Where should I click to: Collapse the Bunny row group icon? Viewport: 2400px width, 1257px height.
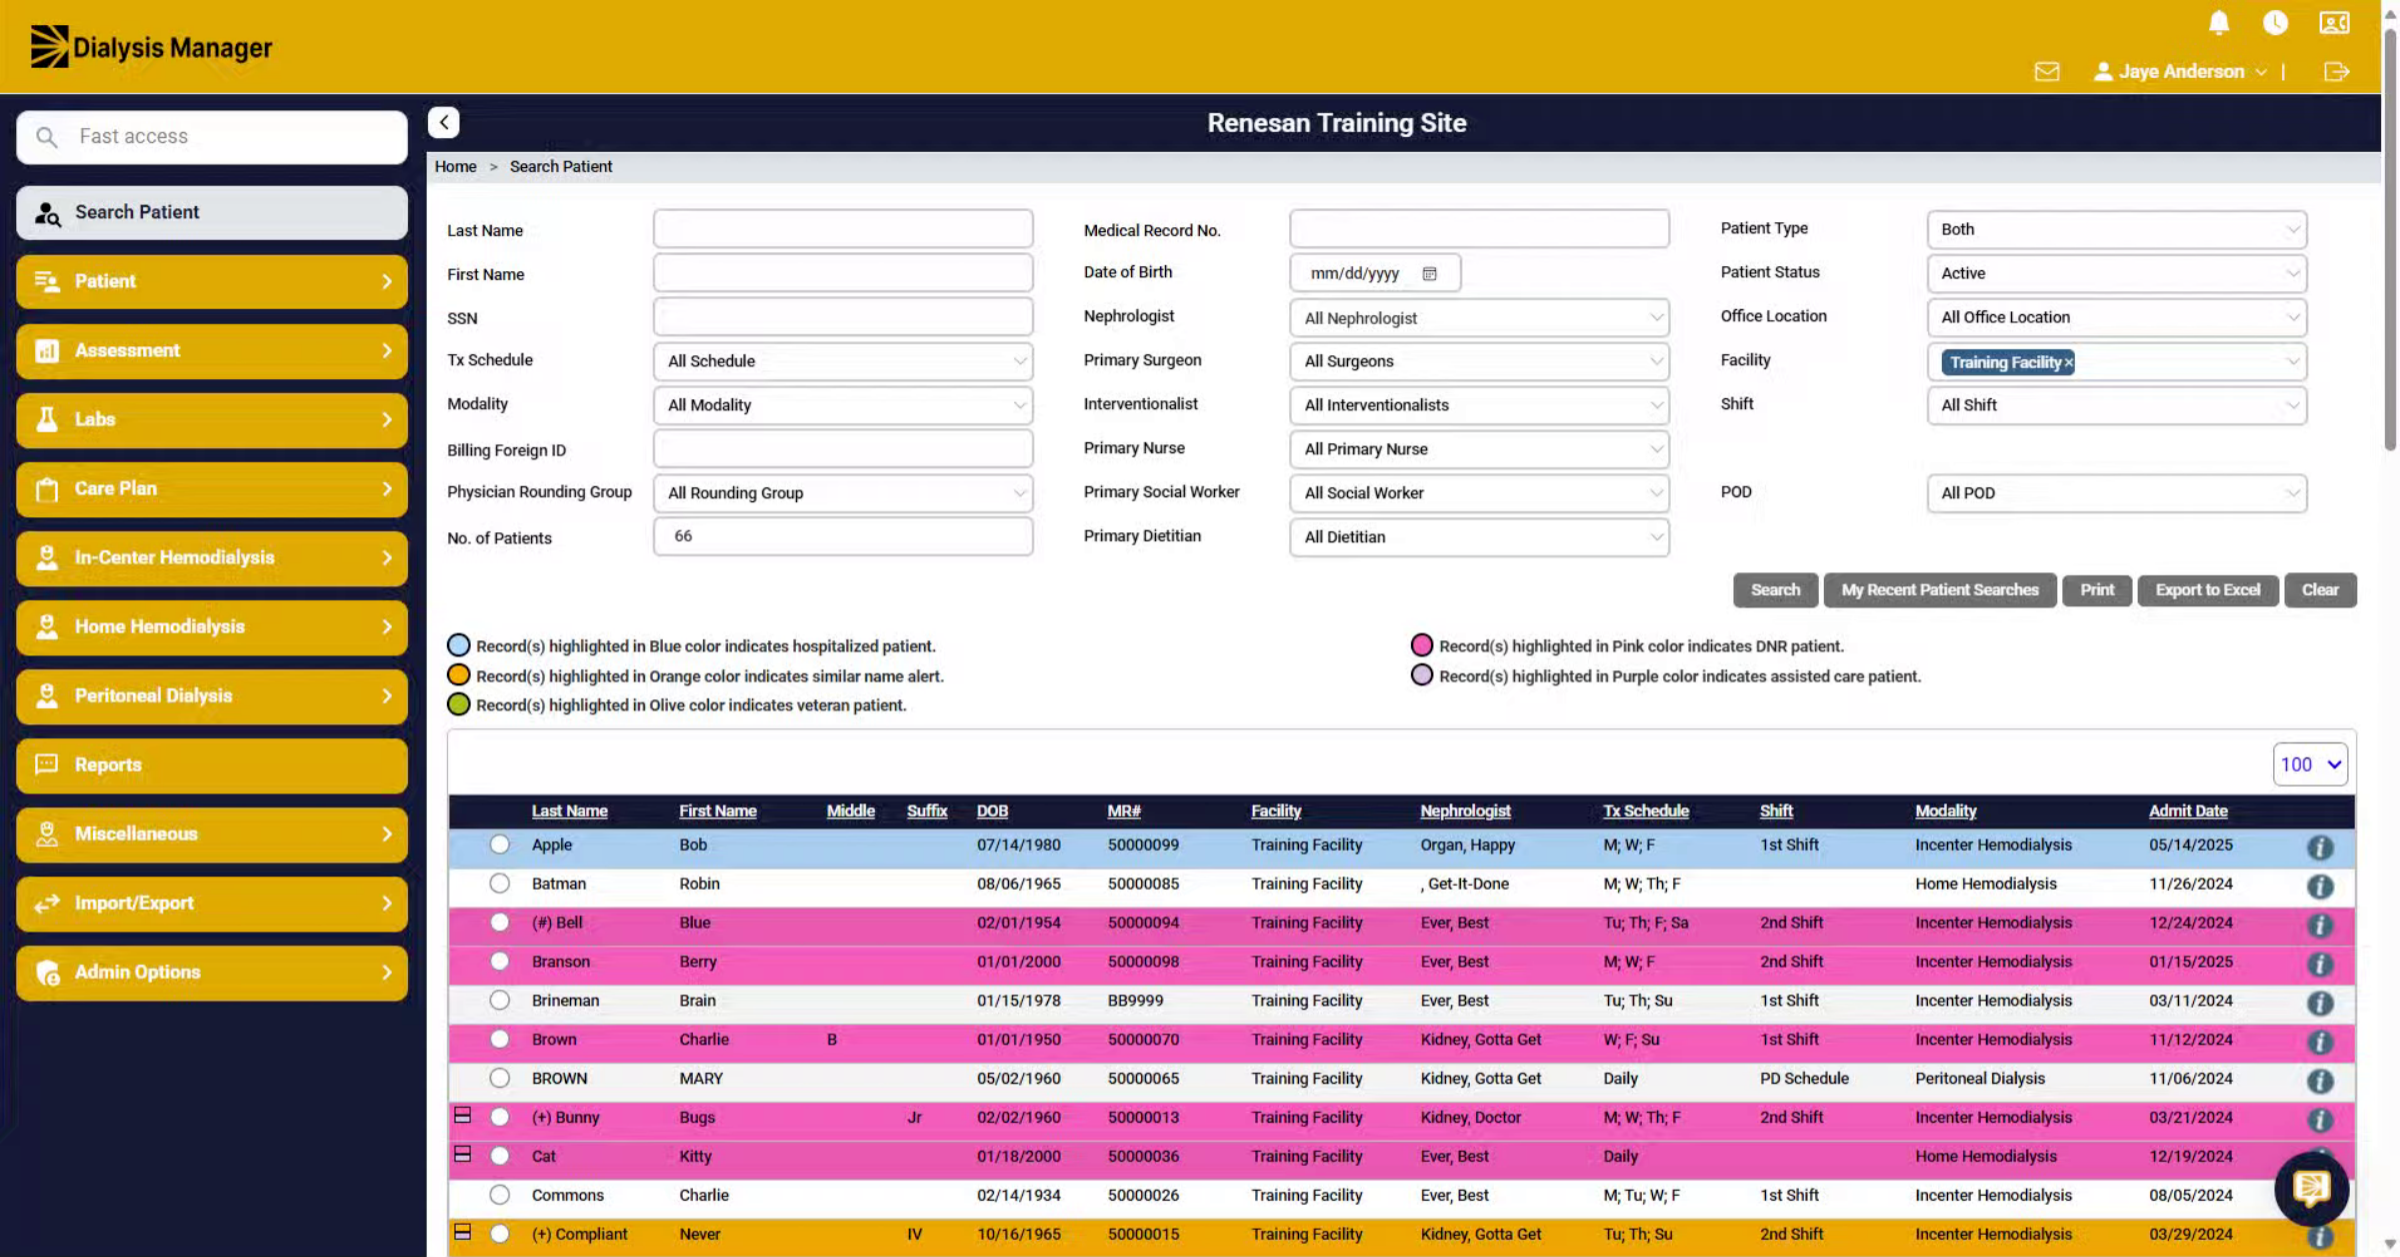pyautogui.click(x=462, y=1115)
